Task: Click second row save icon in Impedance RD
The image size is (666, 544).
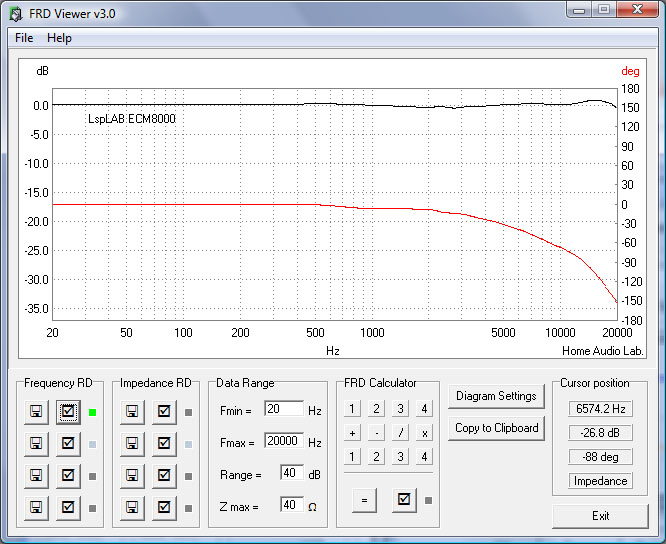Action: tap(132, 443)
